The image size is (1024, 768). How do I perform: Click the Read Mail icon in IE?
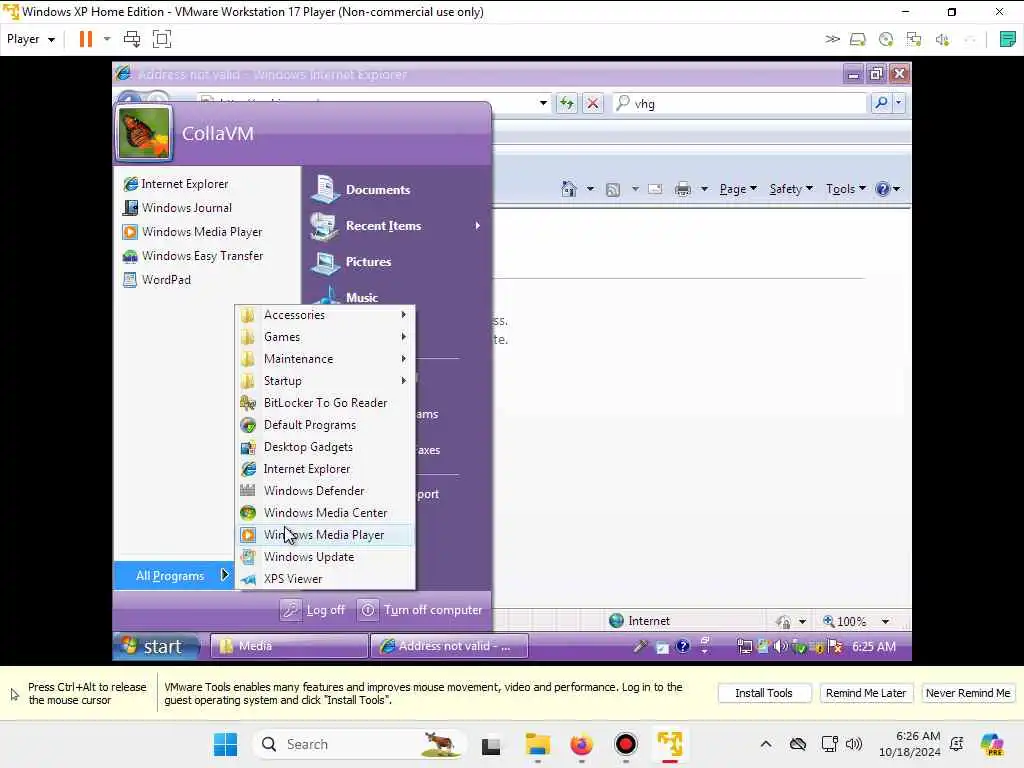pyautogui.click(x=655, y=189)
